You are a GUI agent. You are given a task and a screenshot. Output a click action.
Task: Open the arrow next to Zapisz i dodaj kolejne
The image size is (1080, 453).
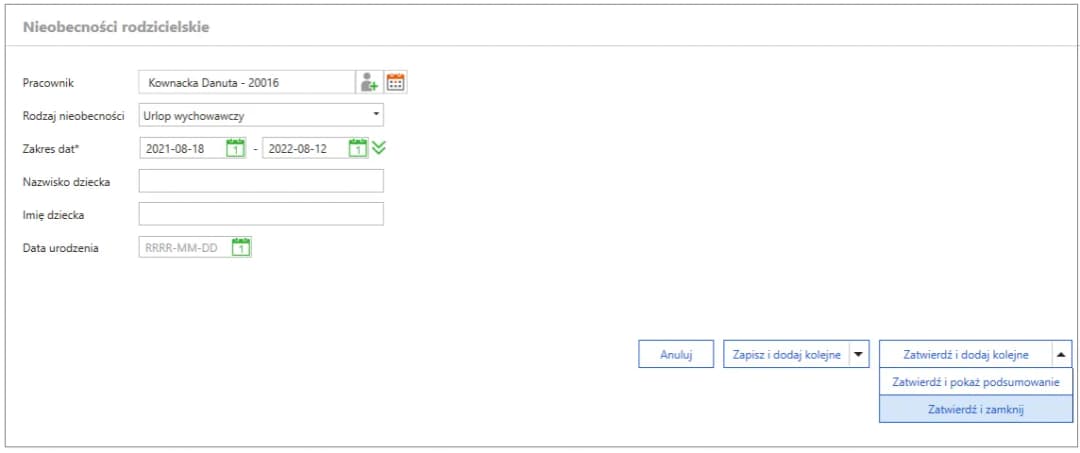pos(858,354)
